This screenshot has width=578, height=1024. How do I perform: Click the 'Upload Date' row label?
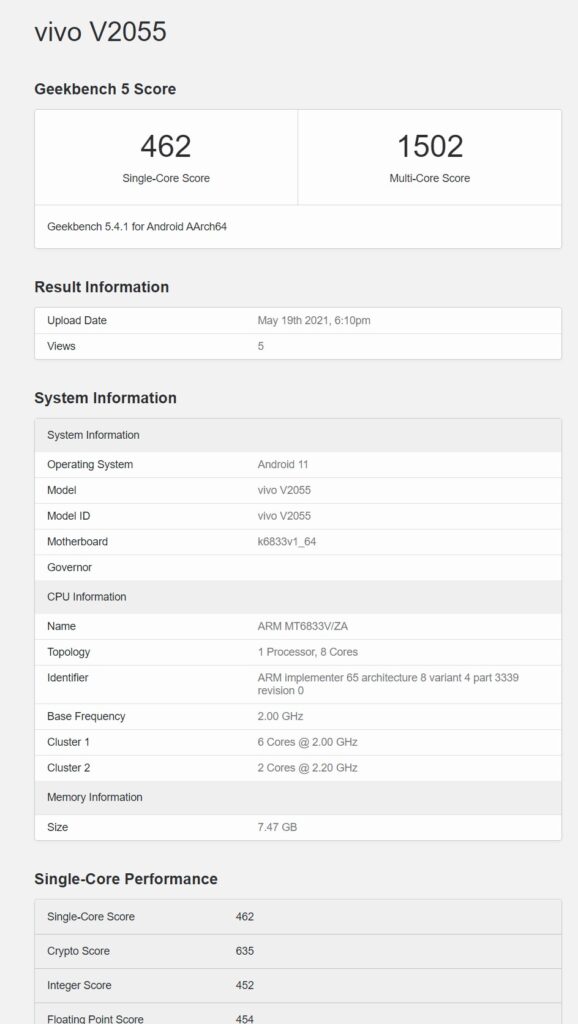coord(77,321)
